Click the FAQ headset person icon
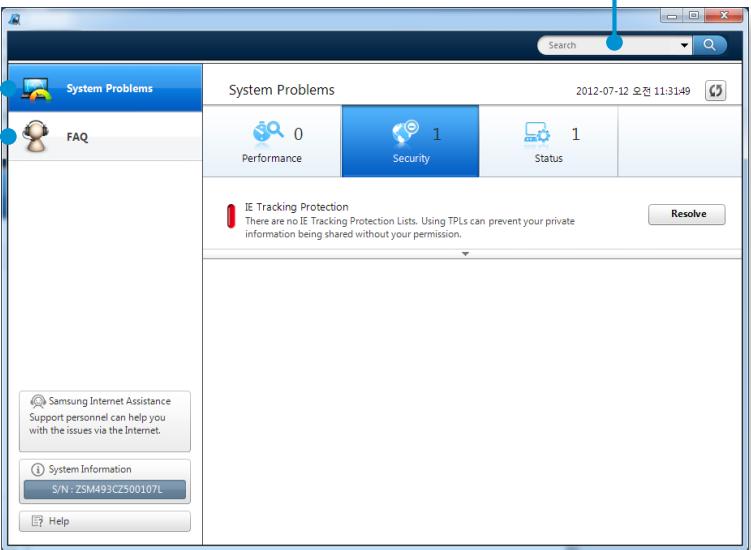This screenshot has height=550, width=751. click(x=35, y=137)
